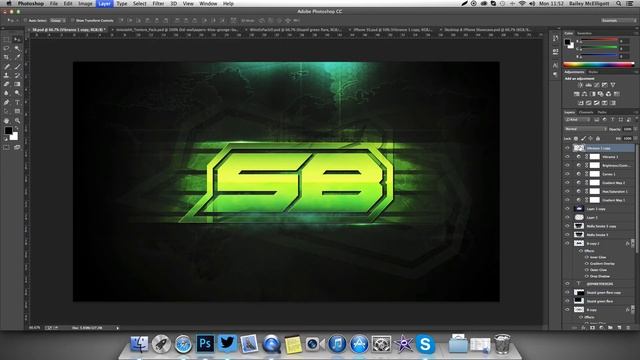Toggle Inner Glow effect visibility
The width and height of the screenshot is (640, 360).
click(x=587, y=258)
